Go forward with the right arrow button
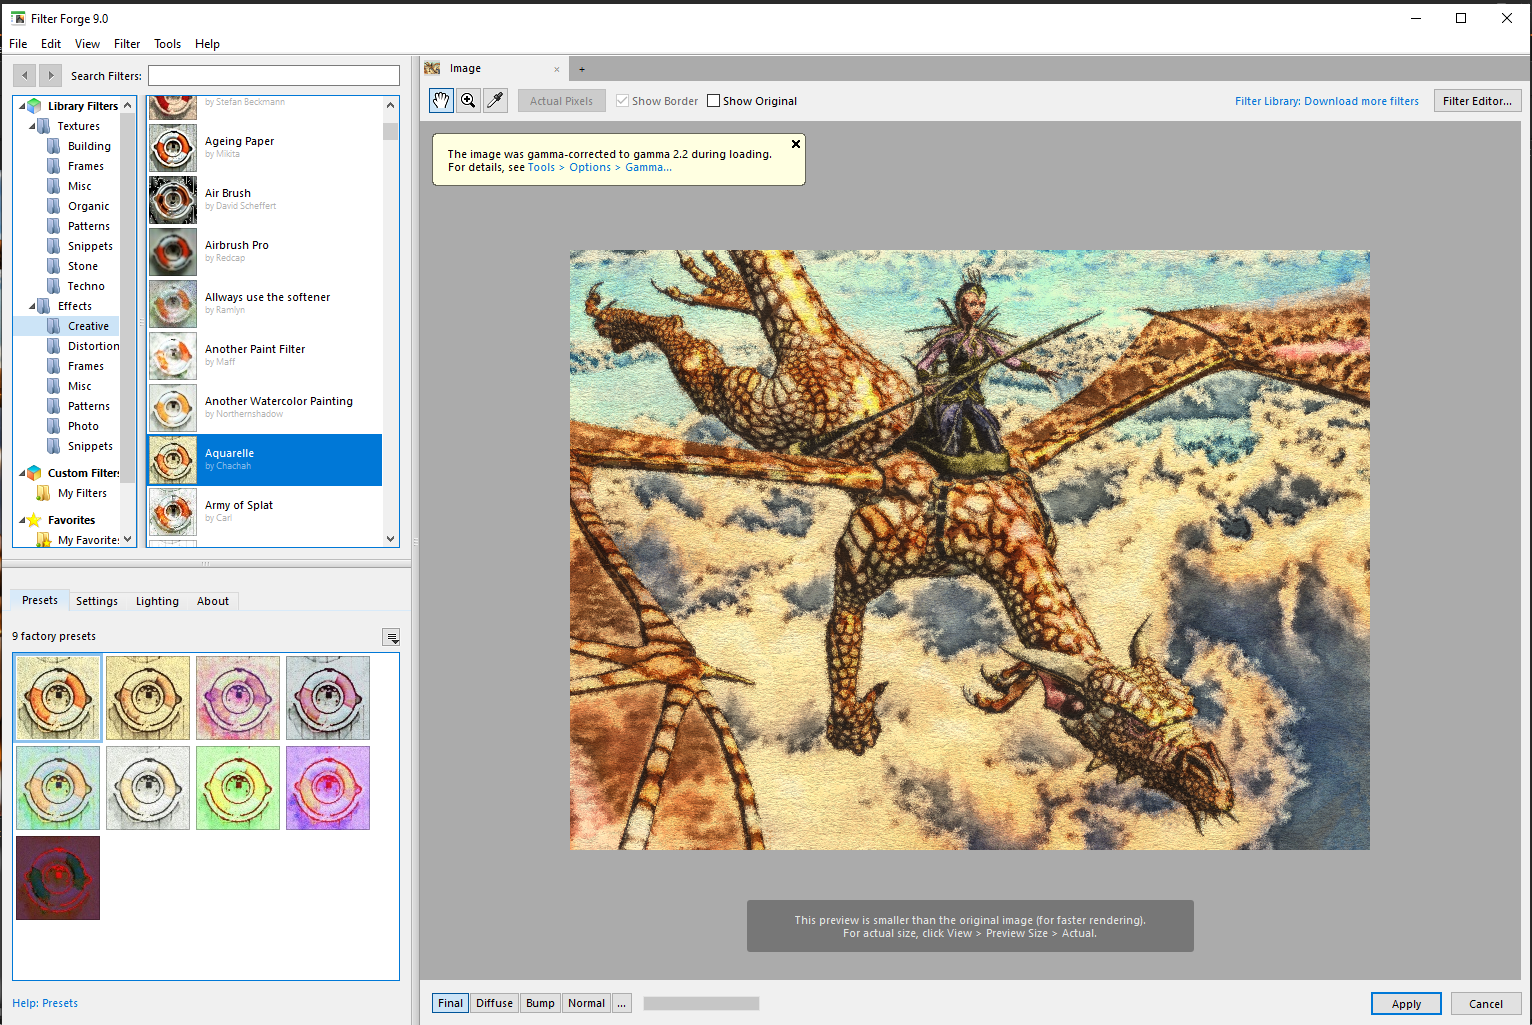 click(50, 75)
